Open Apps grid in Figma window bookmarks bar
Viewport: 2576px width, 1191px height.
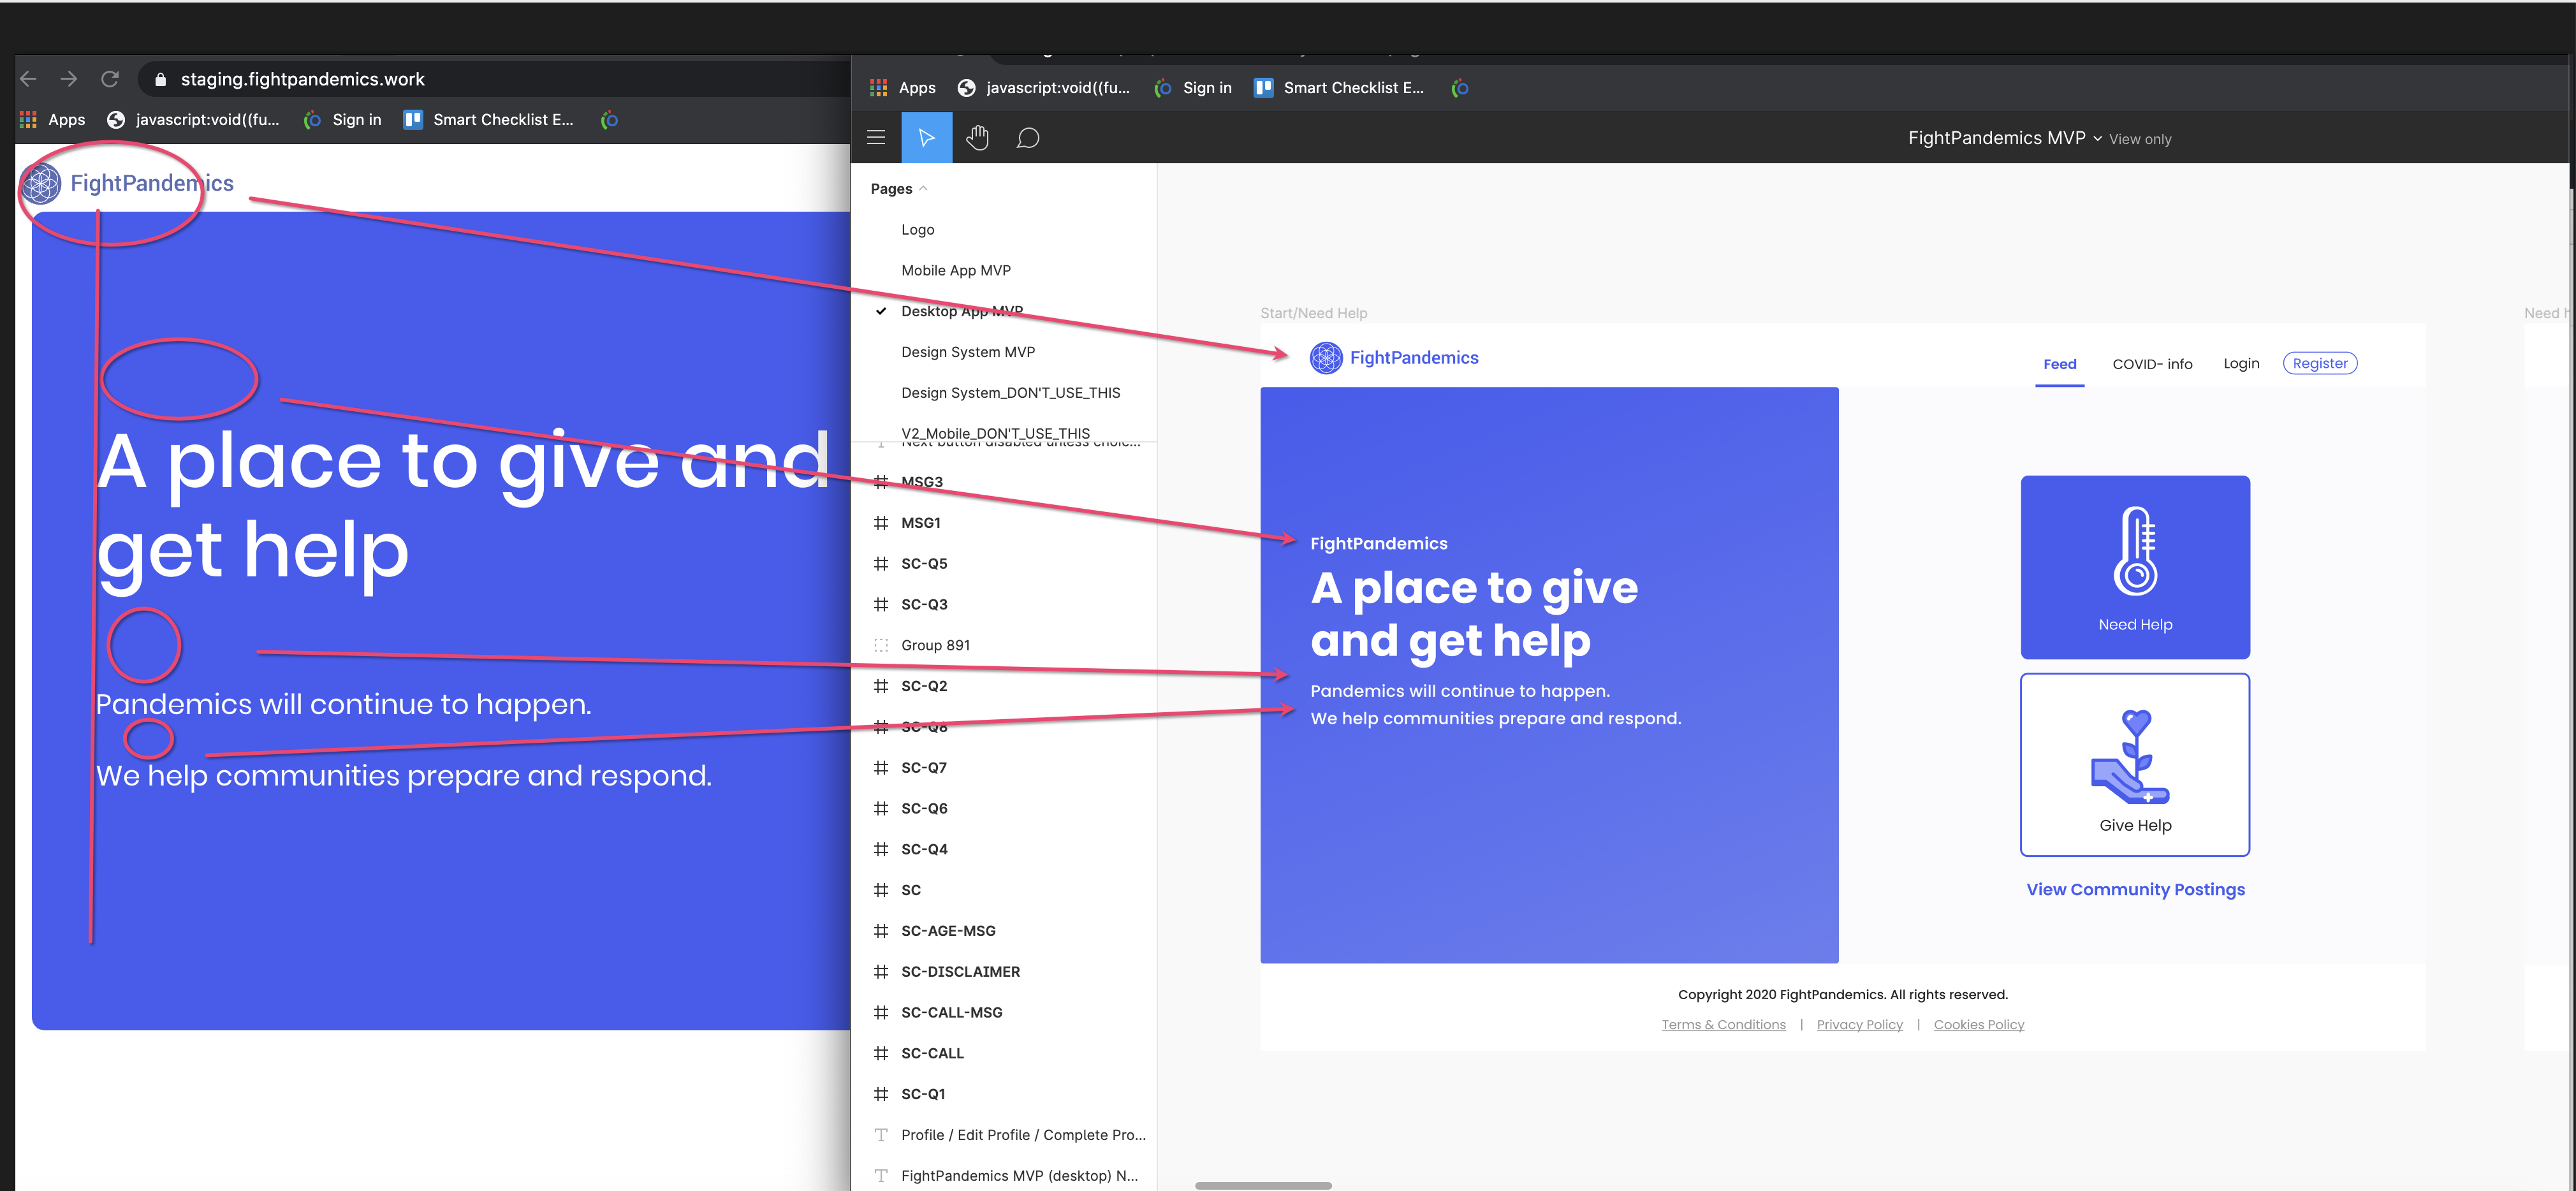903,88
